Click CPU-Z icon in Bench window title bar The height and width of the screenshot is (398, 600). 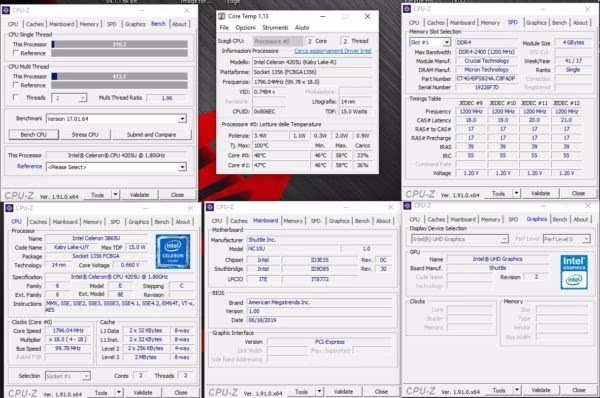(6, 10)
